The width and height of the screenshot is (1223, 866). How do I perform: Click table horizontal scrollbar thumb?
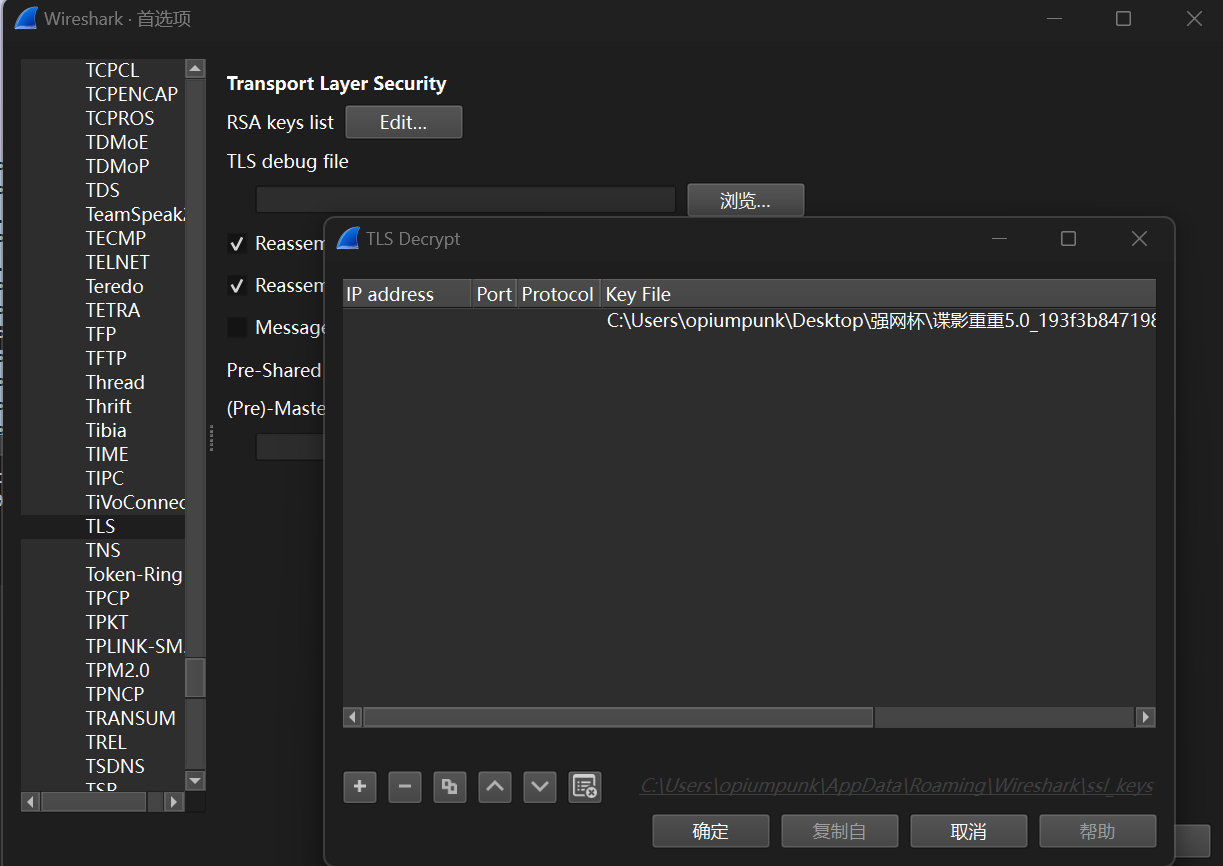(x=618, y=717)
